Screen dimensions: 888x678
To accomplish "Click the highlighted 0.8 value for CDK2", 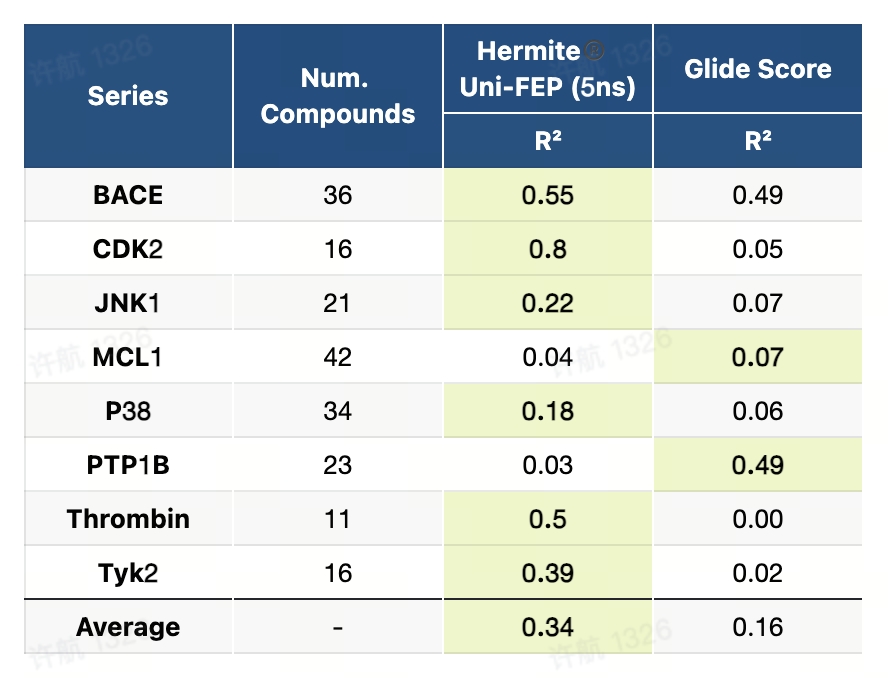I will (547, 249).
